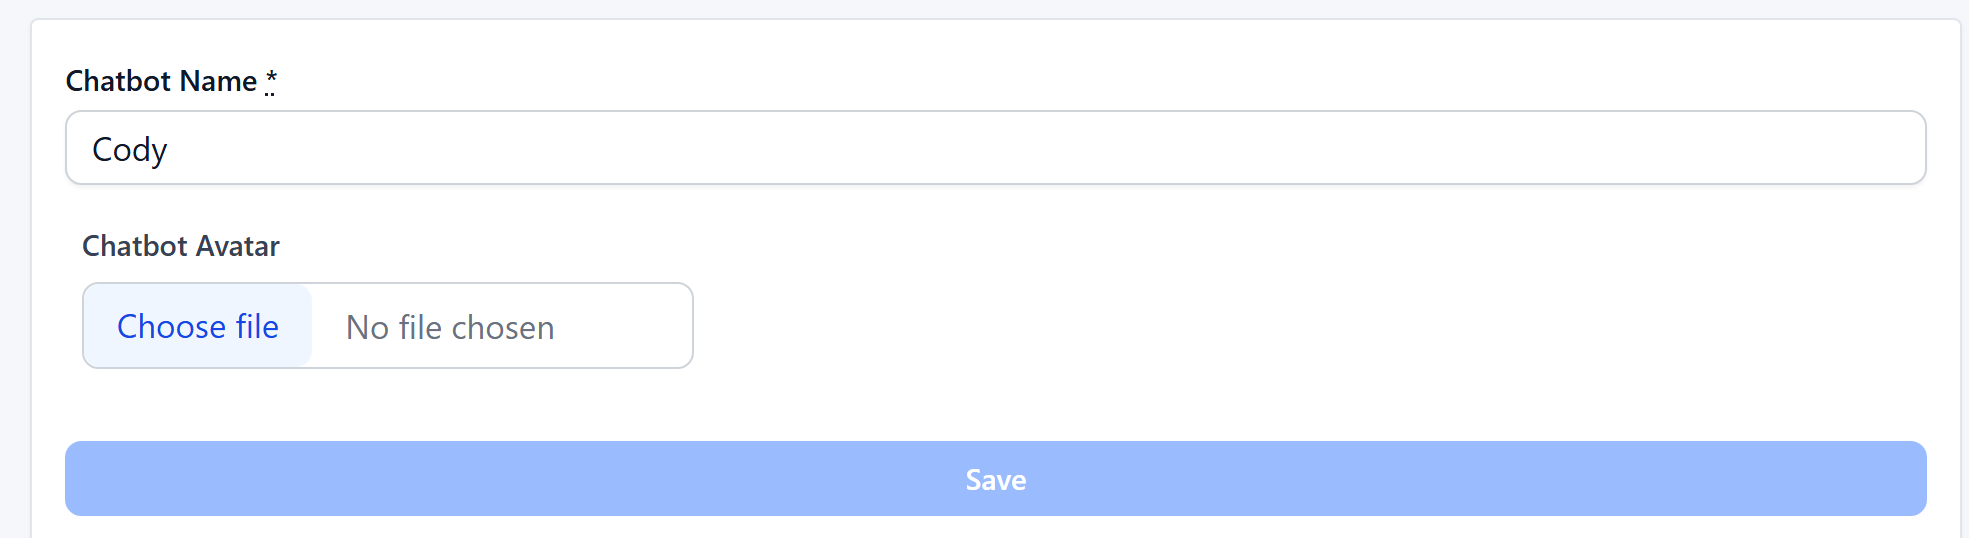Click the Choose file button
1969x538 pixels.
coord(198,327)
